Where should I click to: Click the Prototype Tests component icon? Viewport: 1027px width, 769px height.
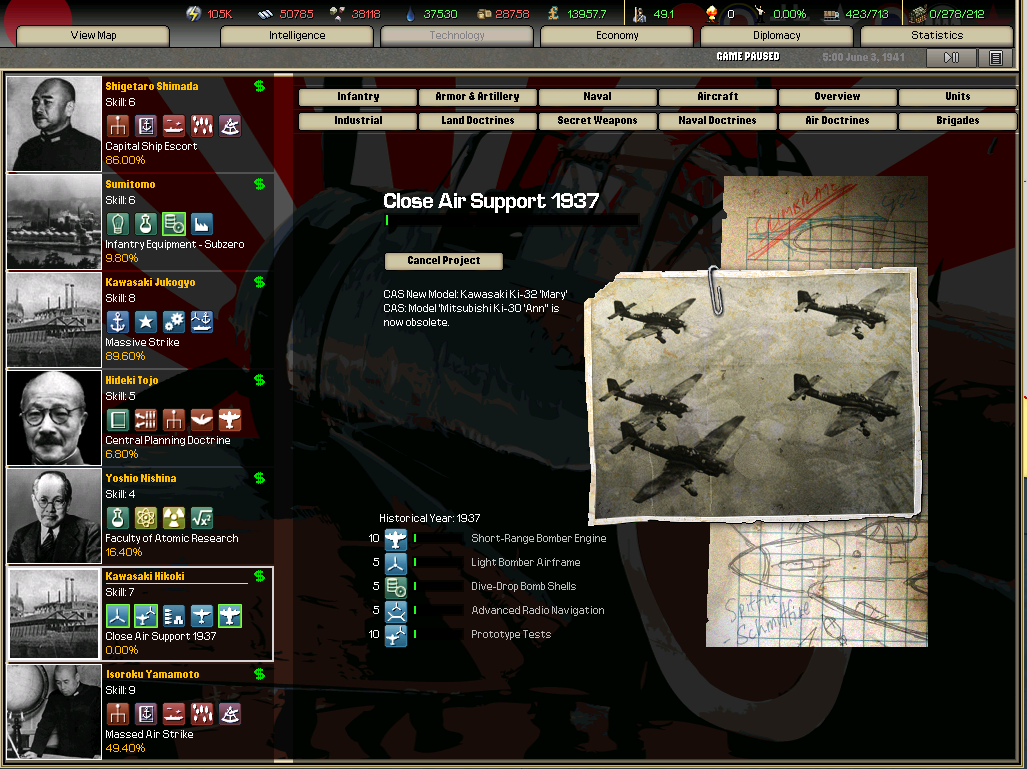(x=396, y=635)
